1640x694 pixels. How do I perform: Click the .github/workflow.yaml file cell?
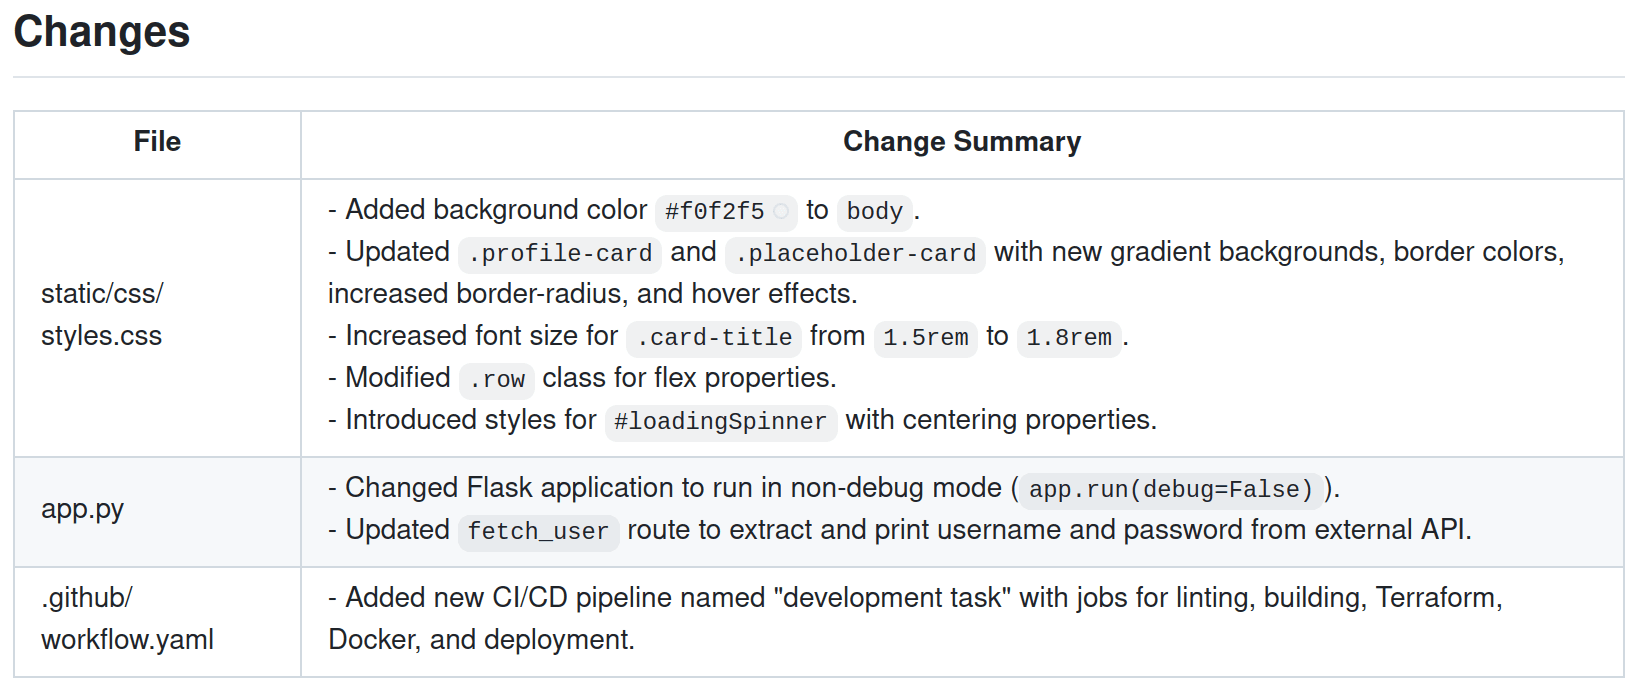coord(127,619)
